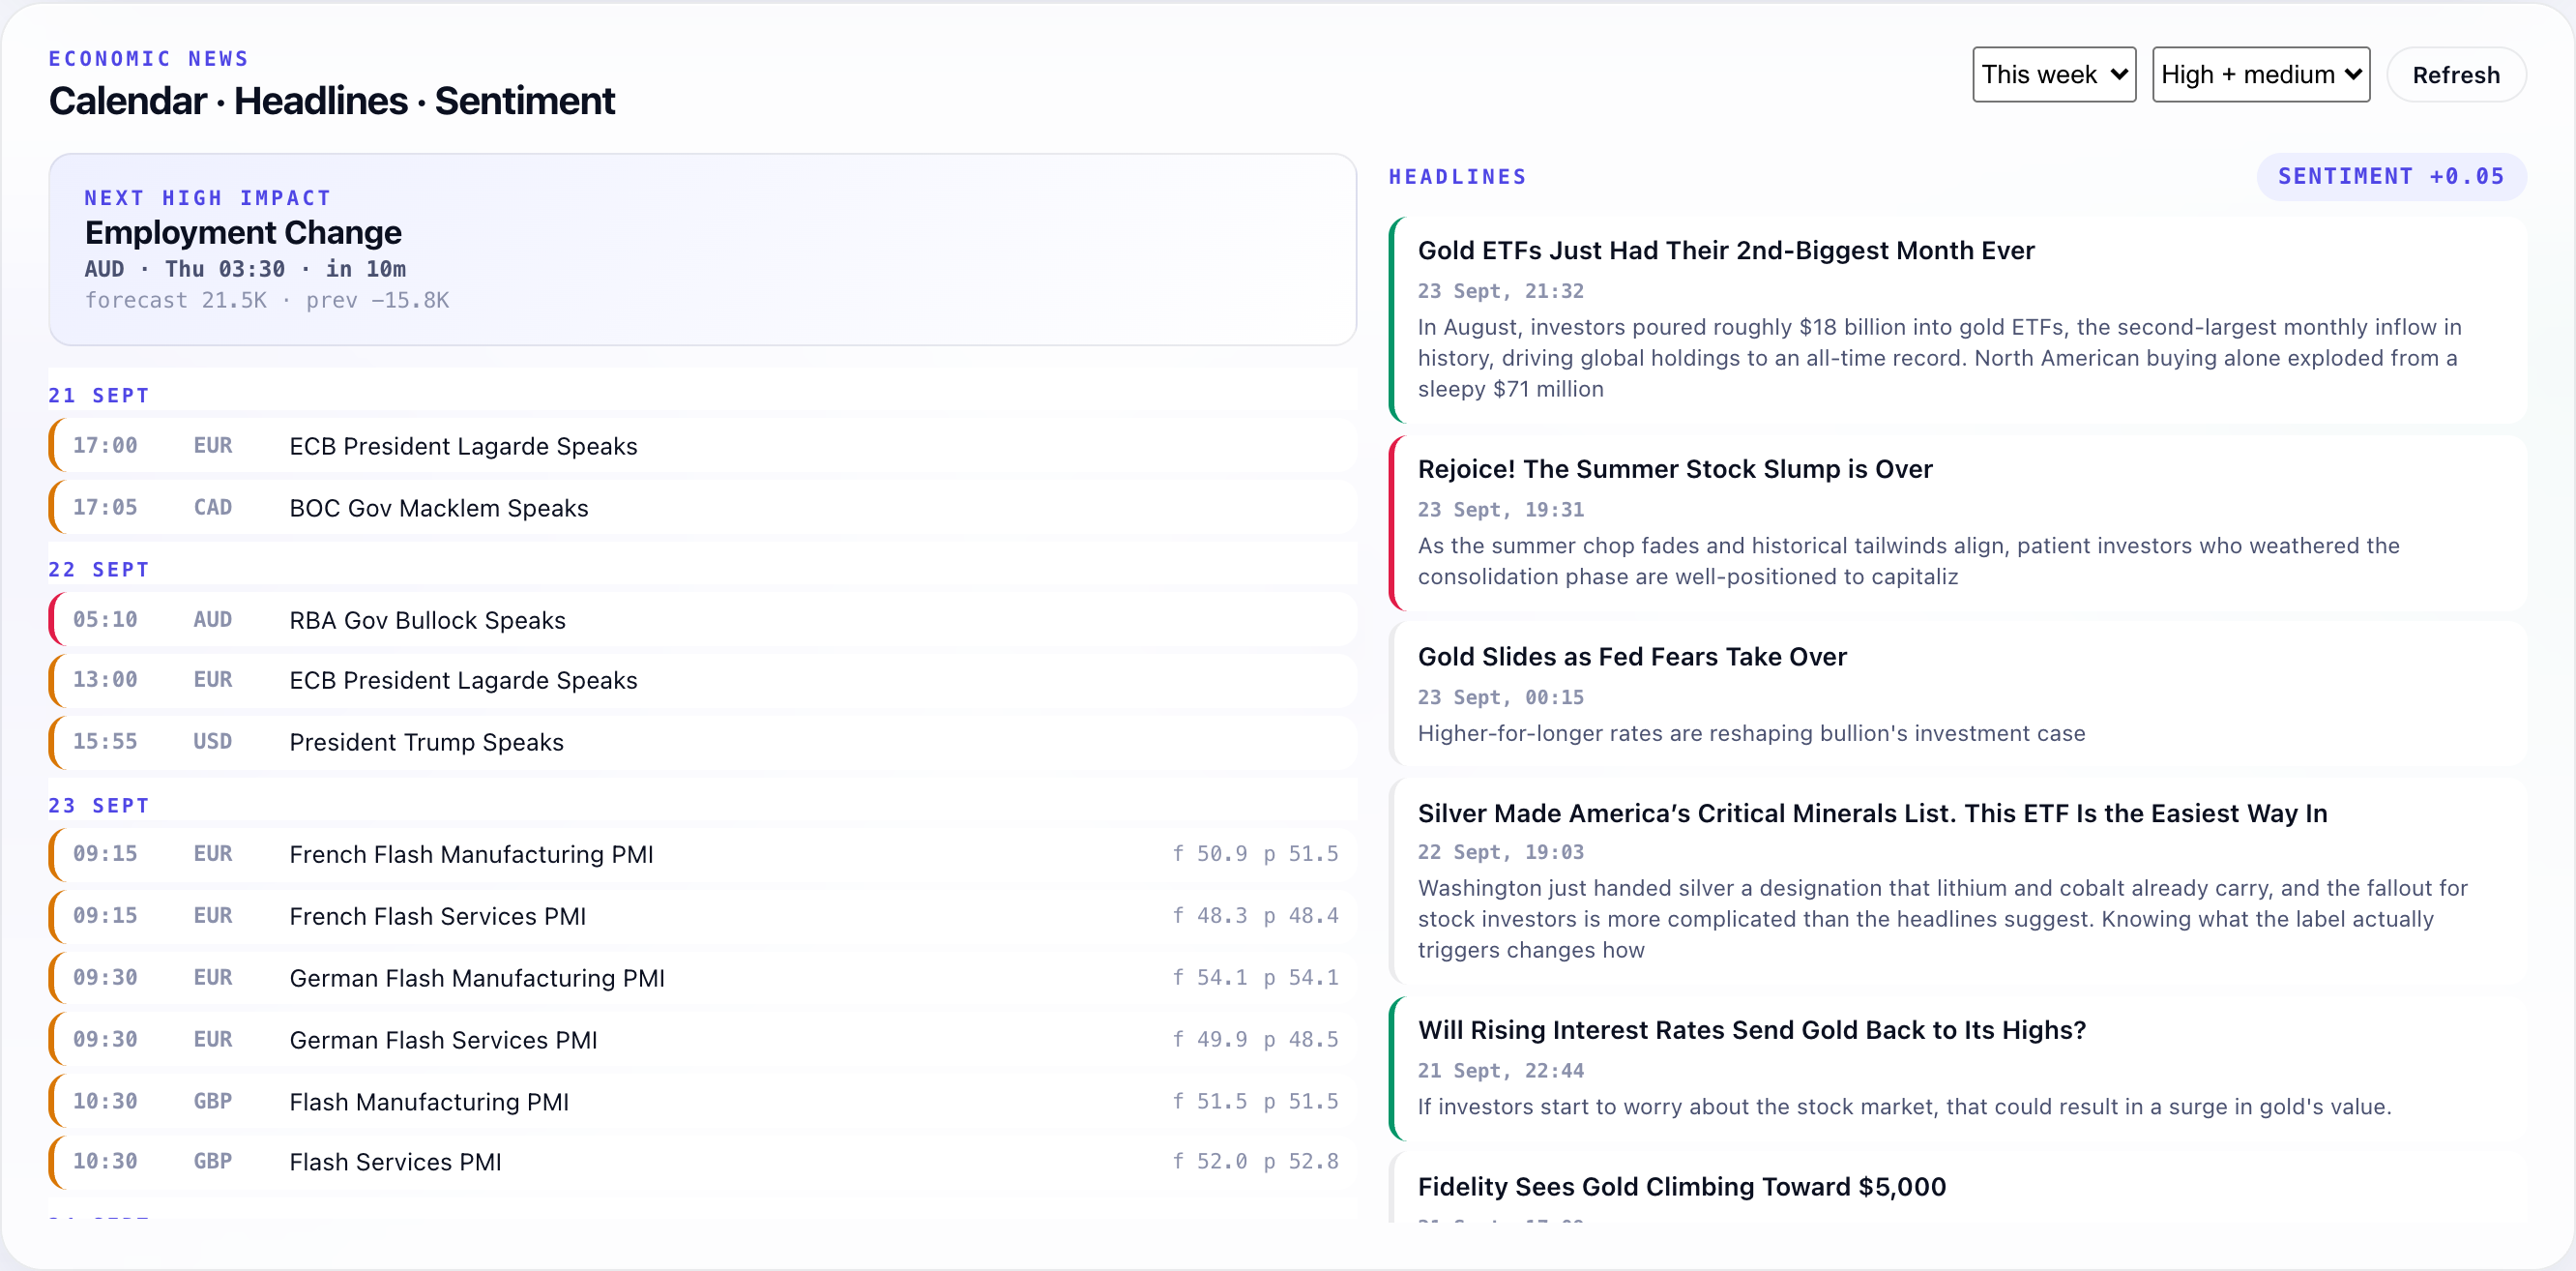Click the 23 SEPT date header
The height and width of the screenshot is (1271, 2576).
coord(99,806)
